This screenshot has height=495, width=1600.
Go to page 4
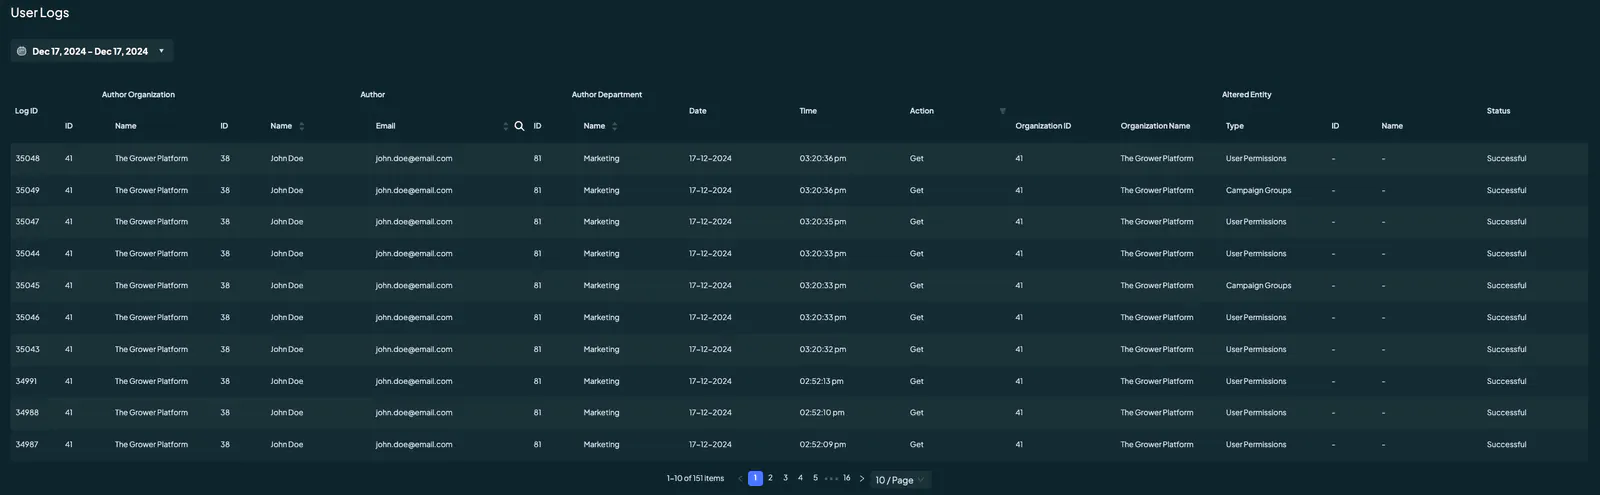pos(800,478)
